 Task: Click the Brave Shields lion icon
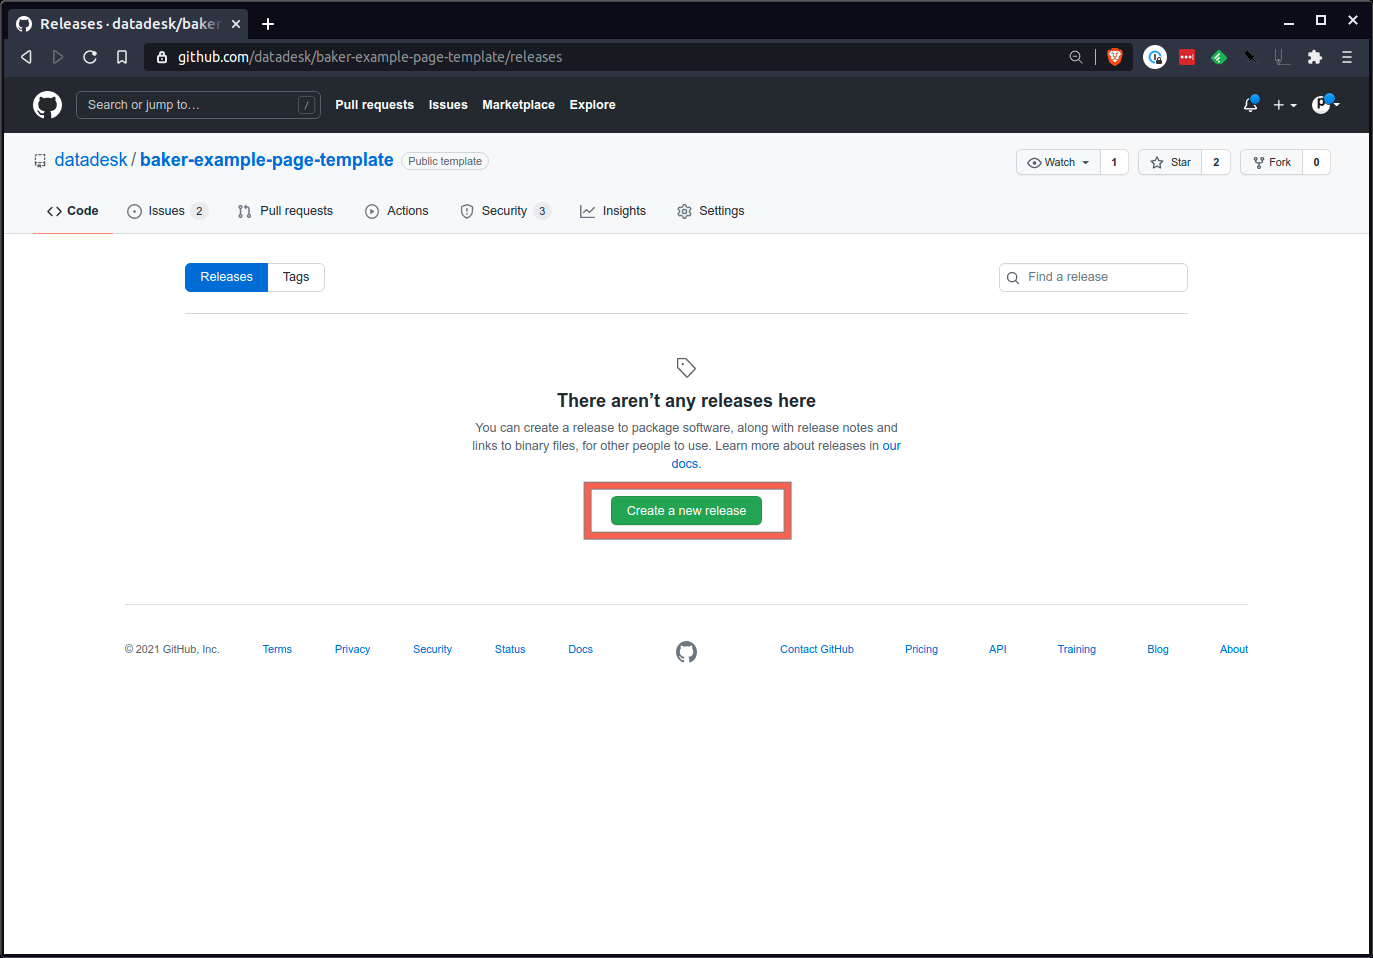(1115, 57)
